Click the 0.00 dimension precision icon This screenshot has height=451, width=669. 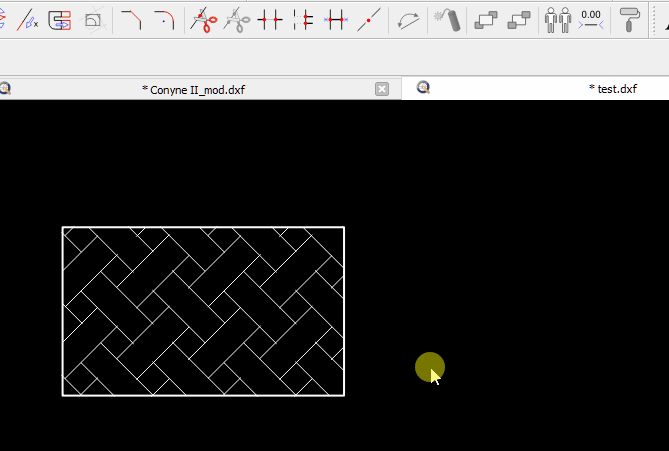591,18
